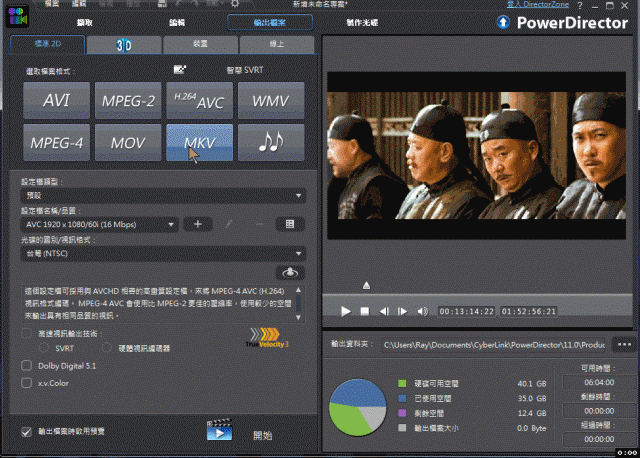Click the surround sound settings icon
Image resolution: width=640 pixels, height=458 pixels.
[x=290, y=272]
